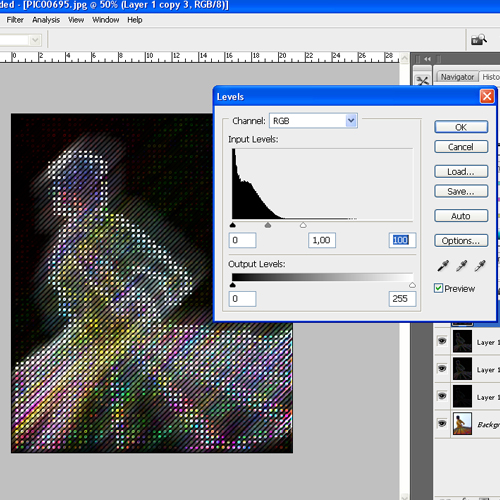Click the canvas vertical scrollbar up arrow
The height and width of the screenshot is (500, 500).
click(x=404, y=58)
